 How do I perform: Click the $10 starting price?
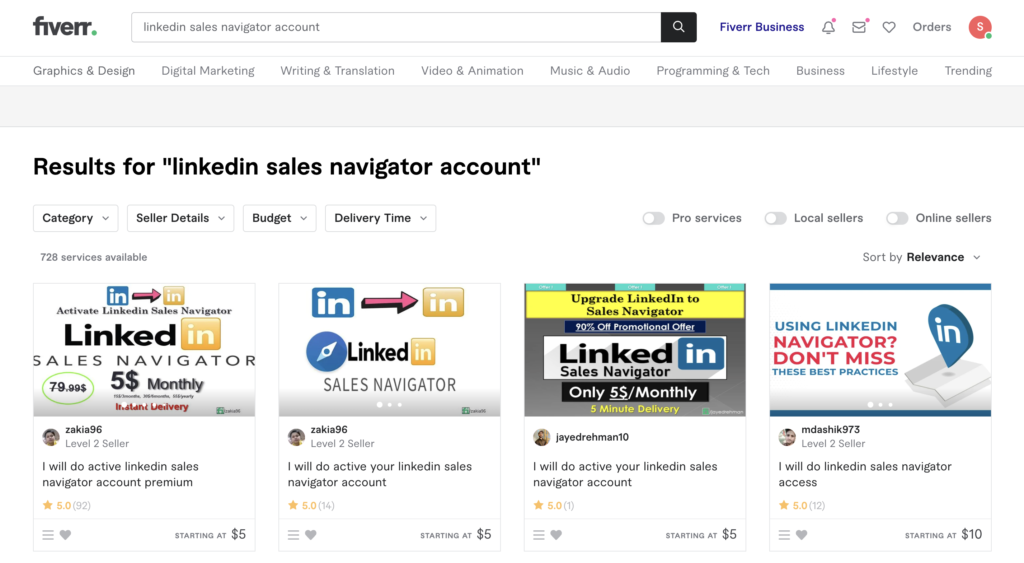972,535
